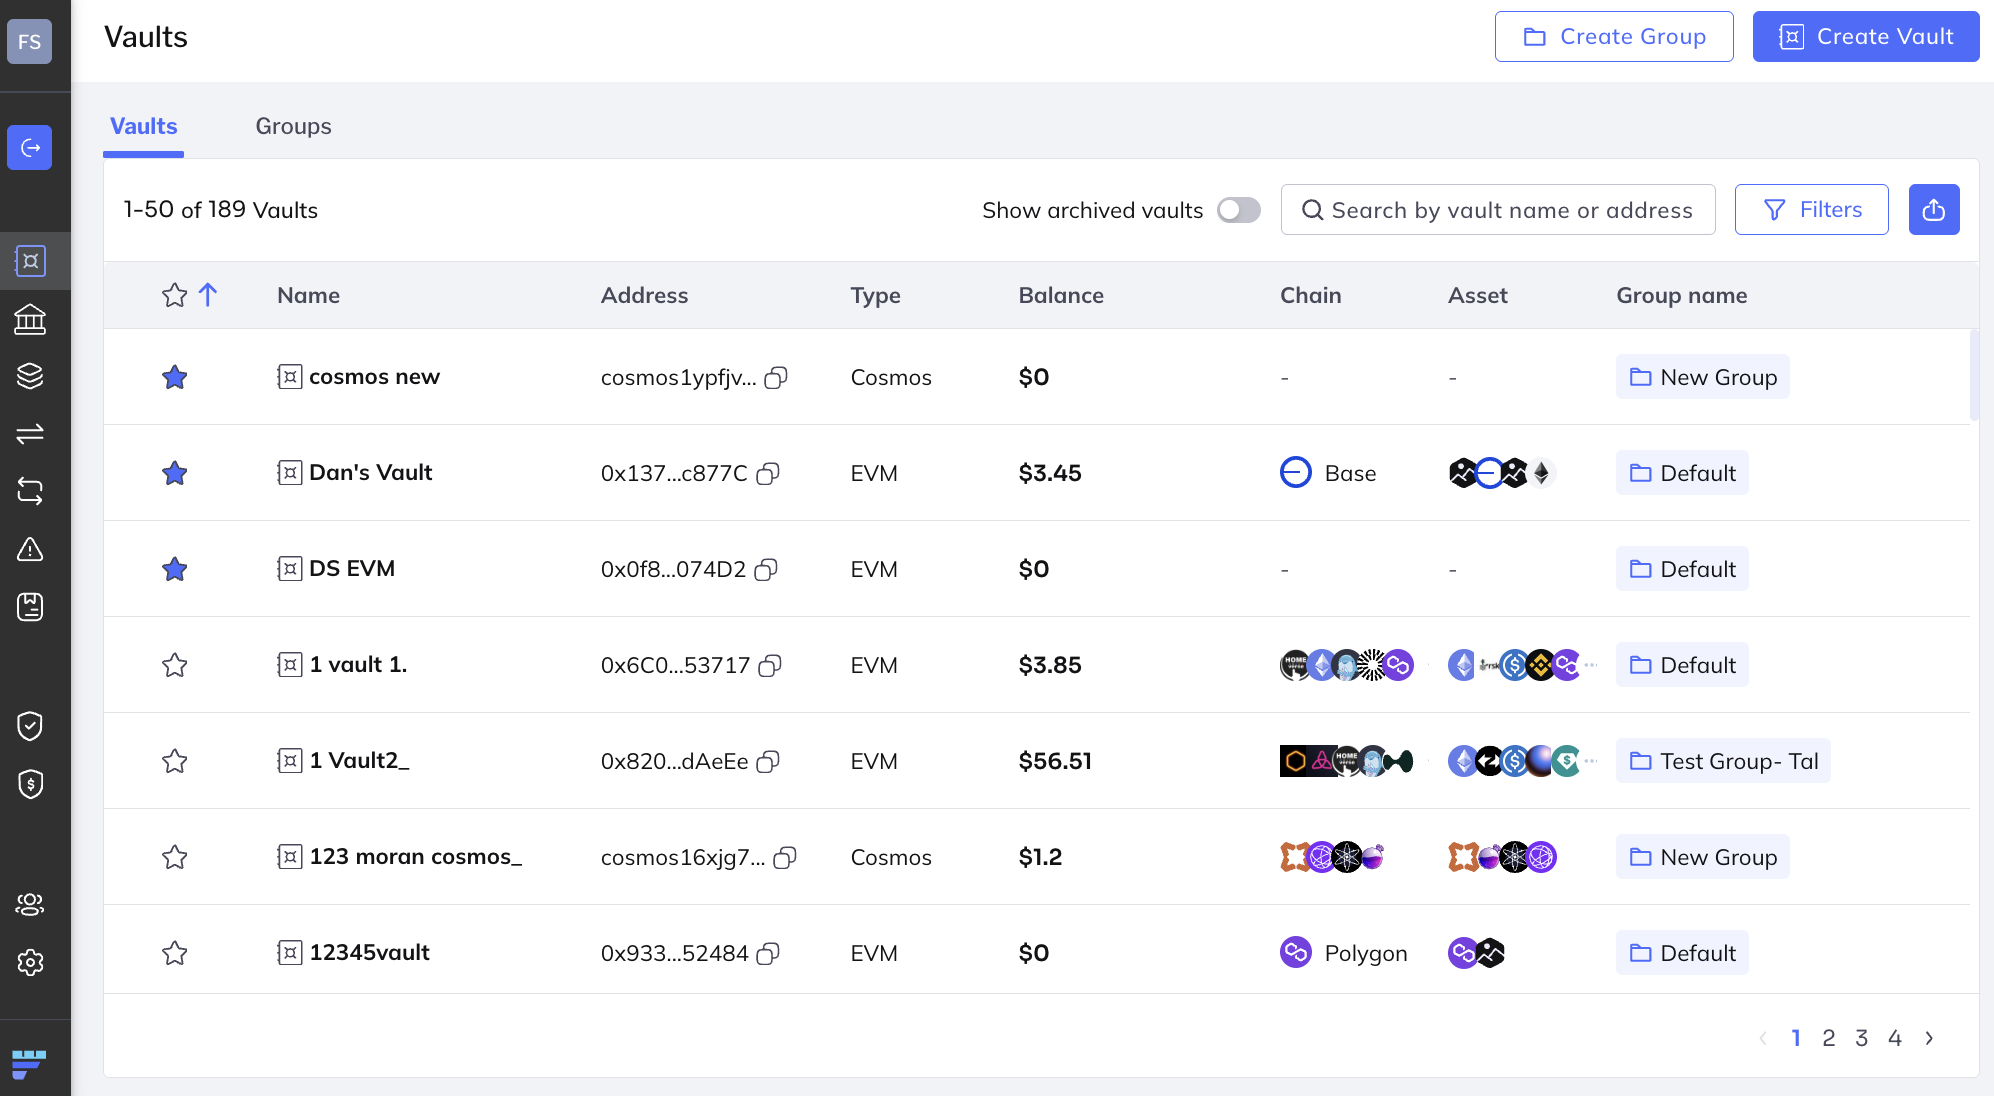Copy the cosmos16xjg7 address
The height and width of the screenshot is (1096, 1994).
(785, 857)
